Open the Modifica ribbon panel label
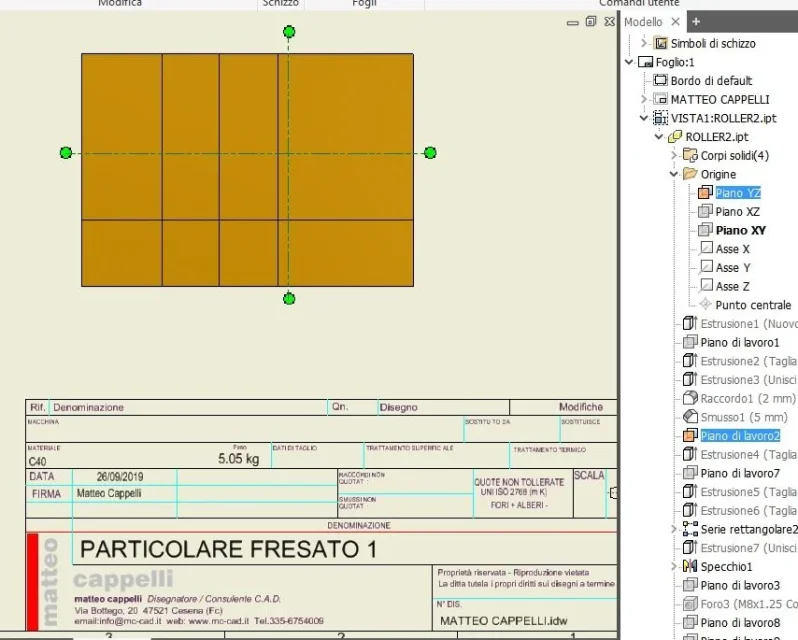This screenshot has height=640, width=798. coord(120,3)
